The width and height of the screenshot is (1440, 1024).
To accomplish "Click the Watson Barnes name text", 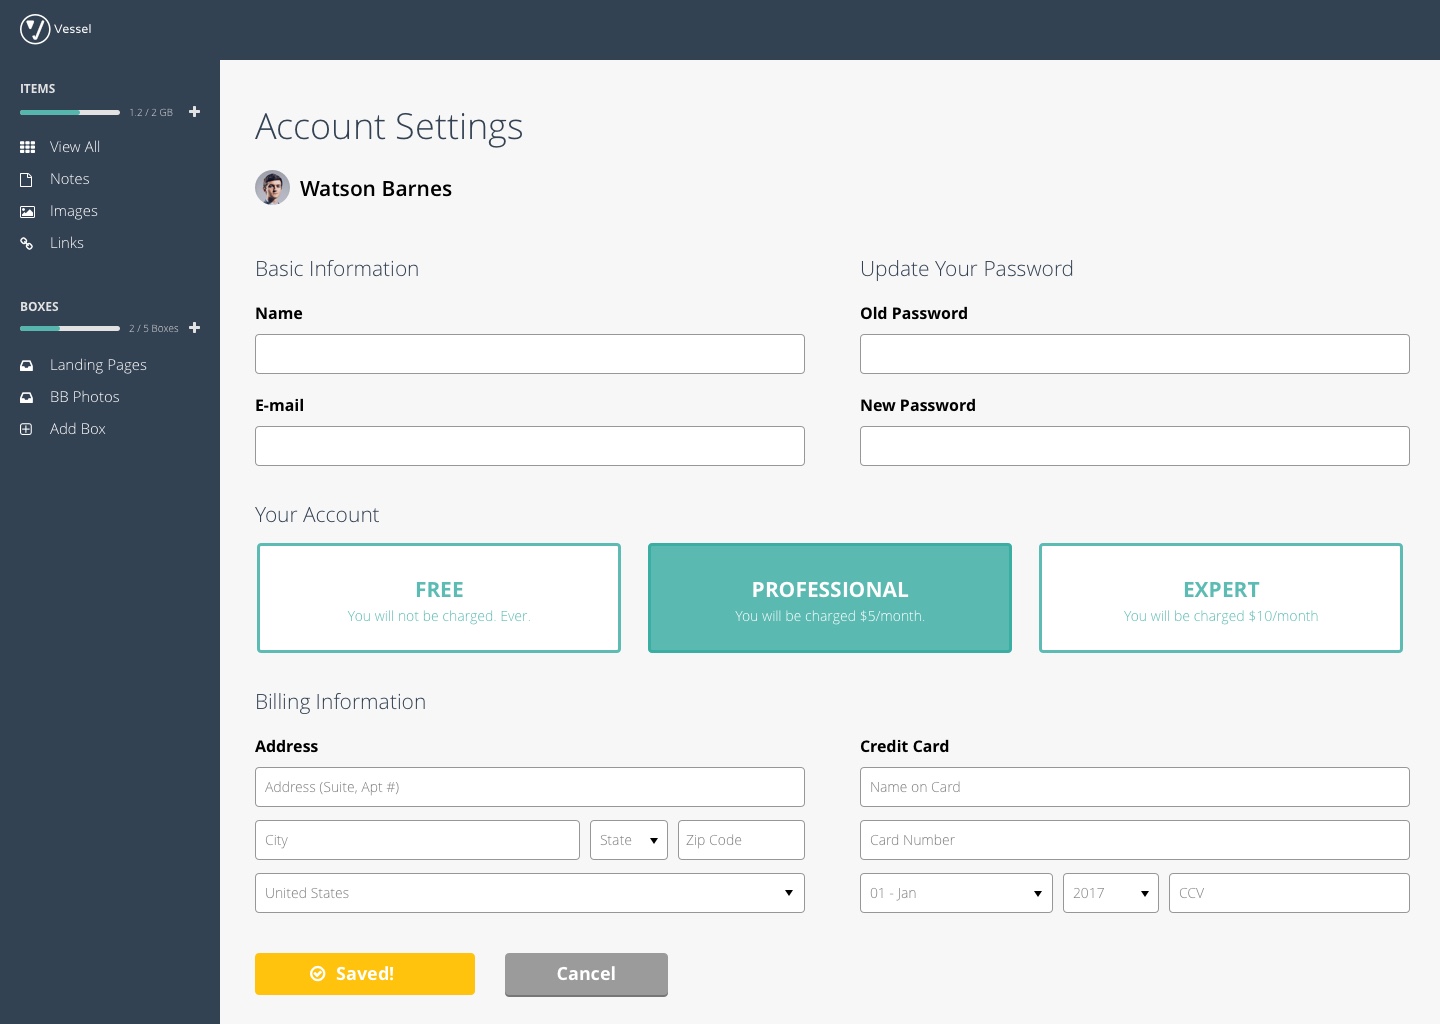I will pyautogui.click(x=376, y=189).
